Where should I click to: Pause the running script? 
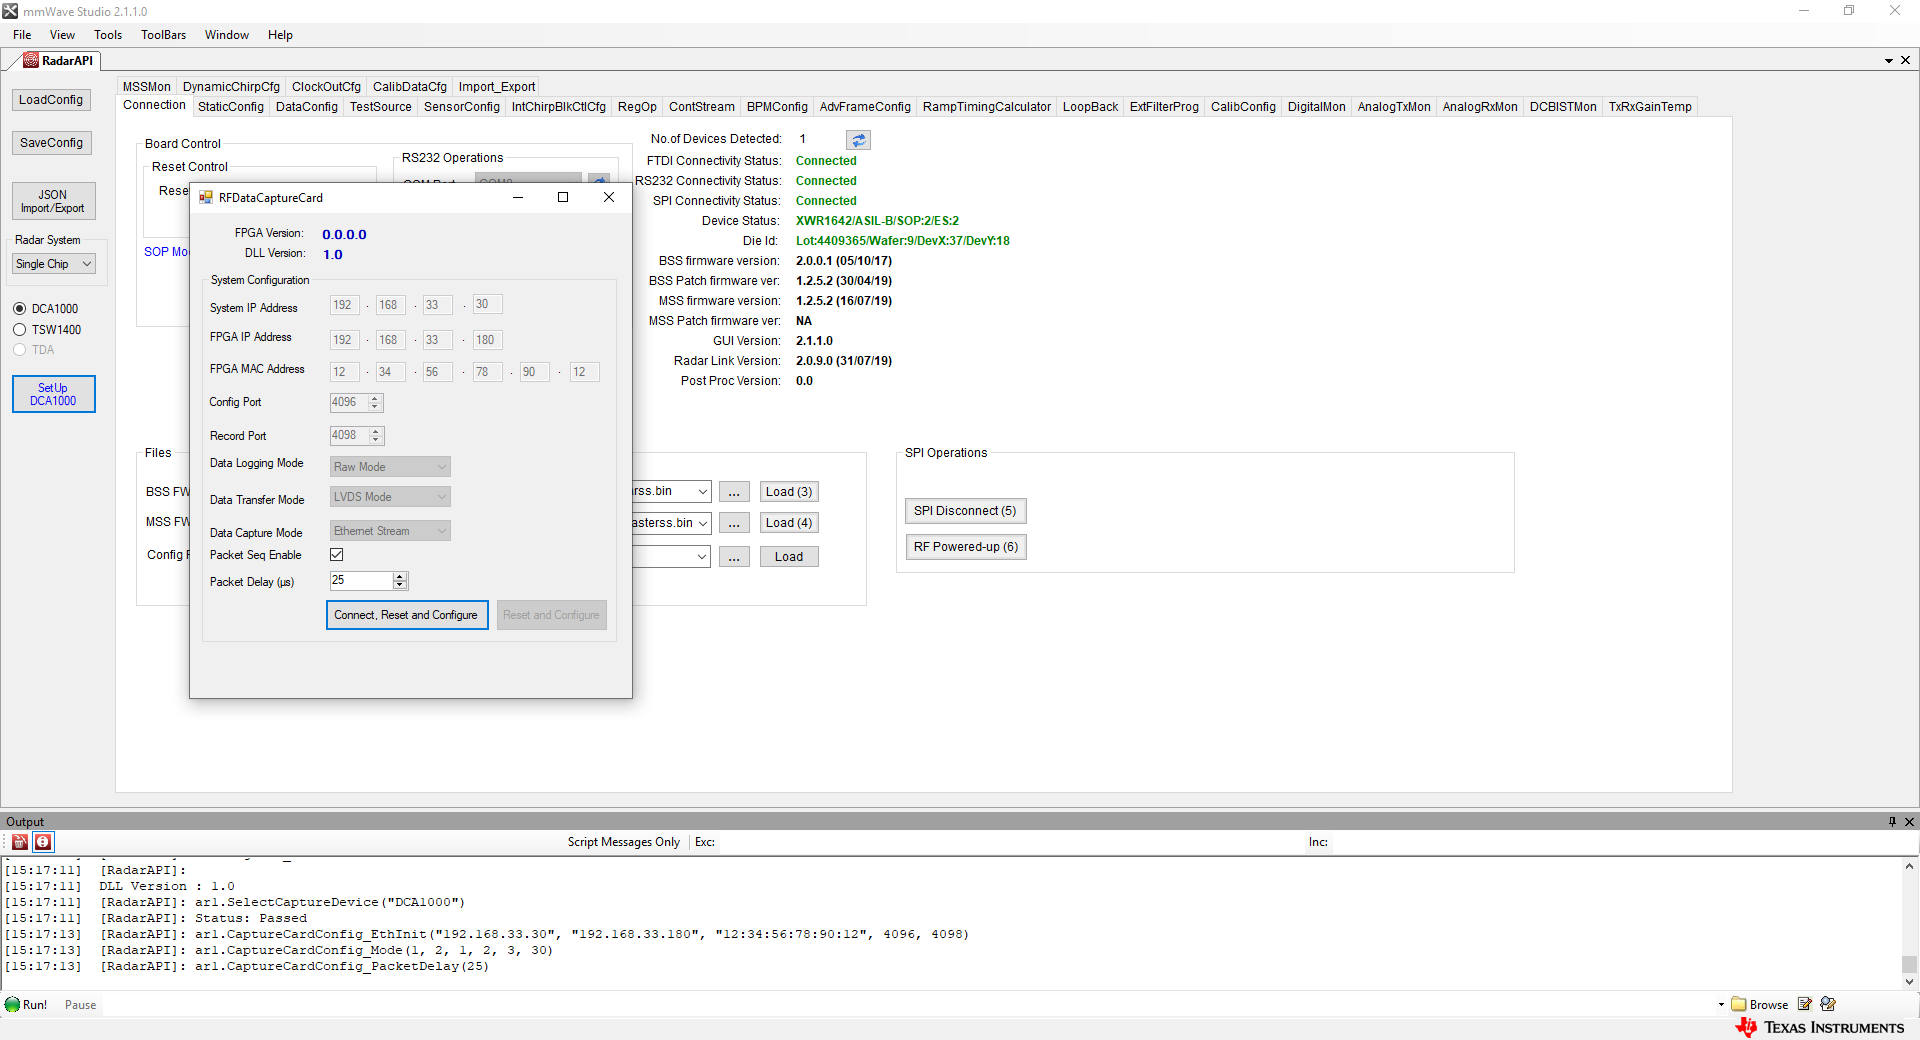[81, 1005]
